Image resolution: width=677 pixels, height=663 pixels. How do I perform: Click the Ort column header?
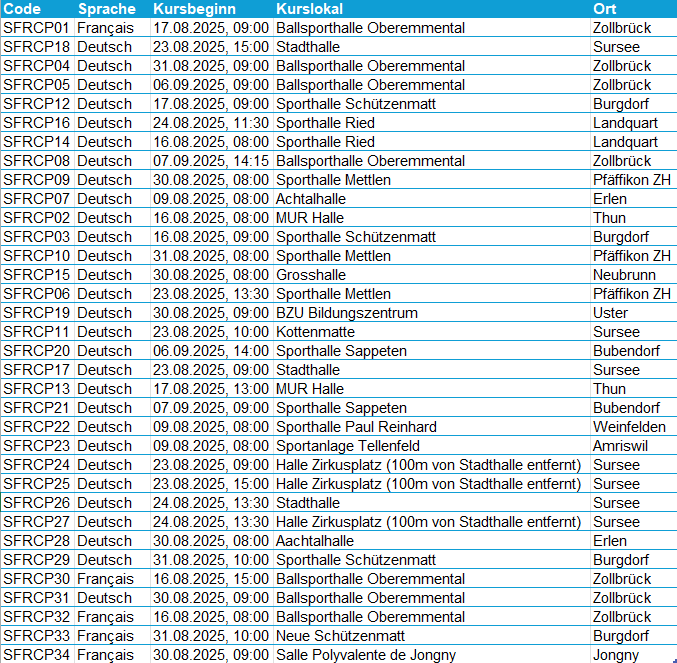pos(604,8)
